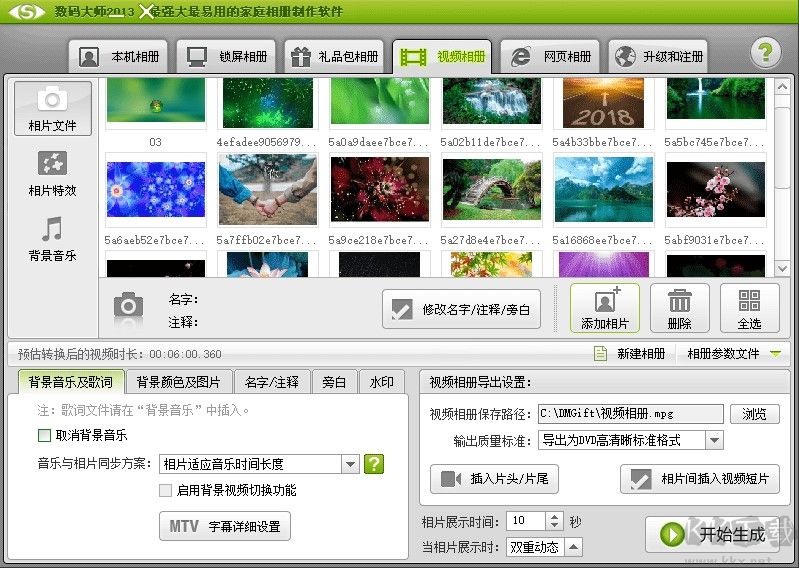Image resolution: width=799 pixels, height=568 pixels.
Task: Select waterfall thumbnail 5a02b11de7bce7
Action: coord(492,100)
